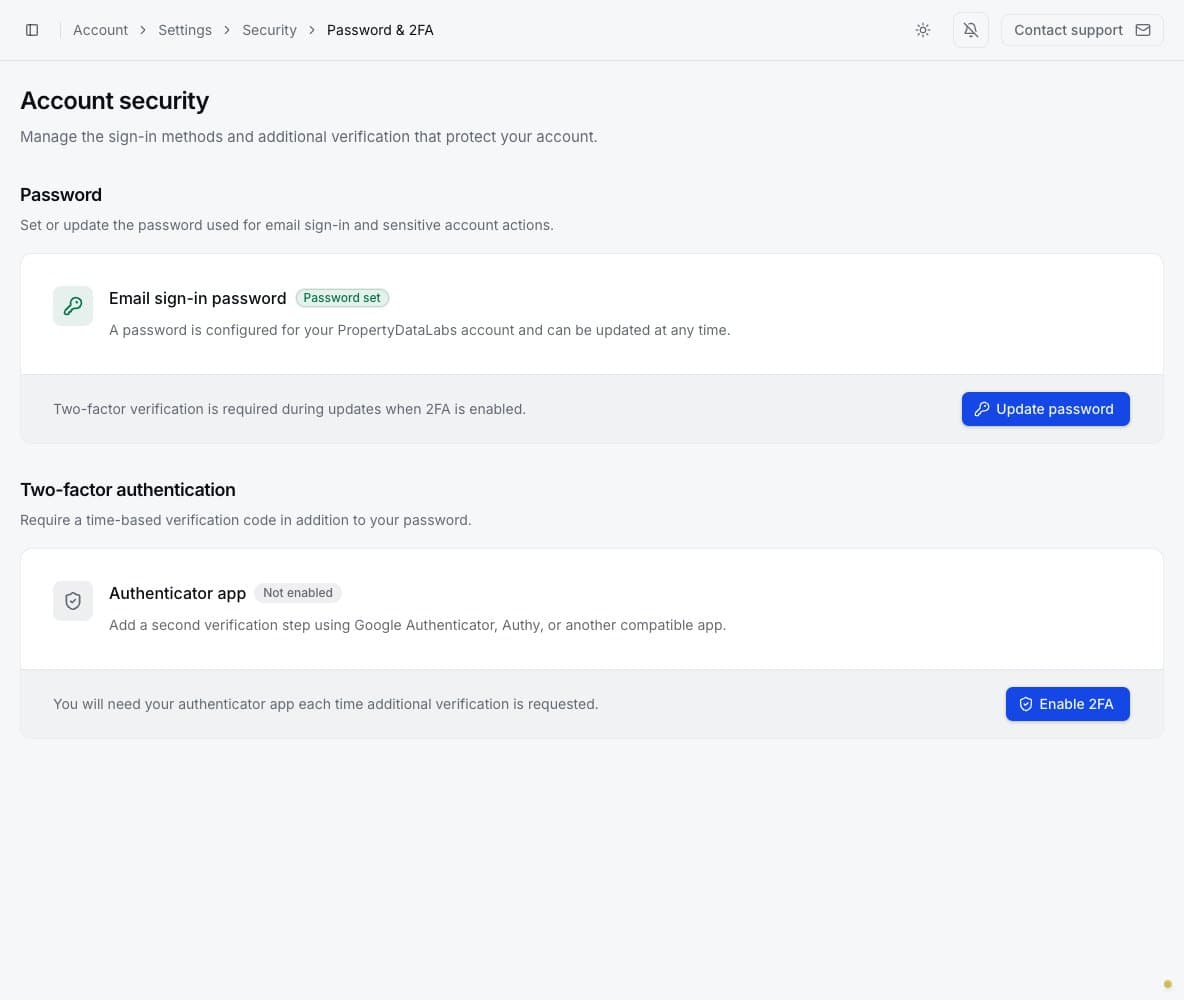
Task: Open Contact support
Action: [x=1081, y=30]
